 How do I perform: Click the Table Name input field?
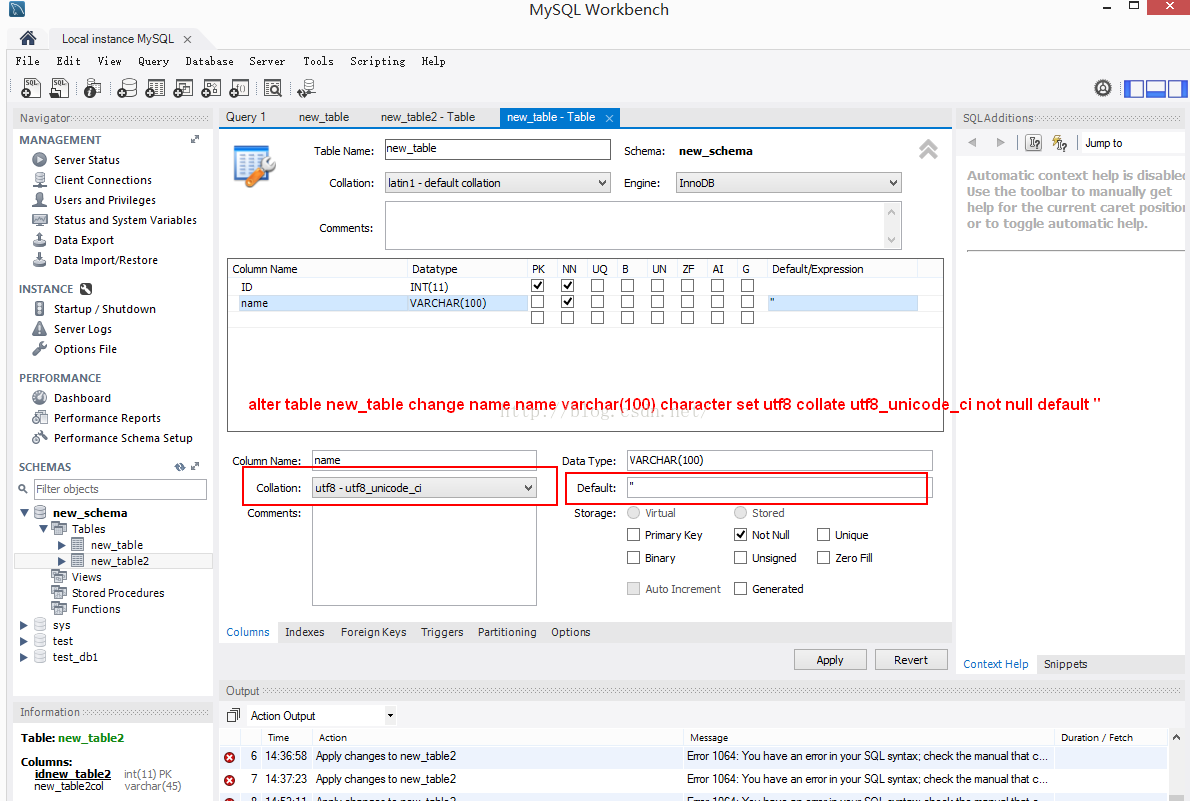tap(498, 149)
